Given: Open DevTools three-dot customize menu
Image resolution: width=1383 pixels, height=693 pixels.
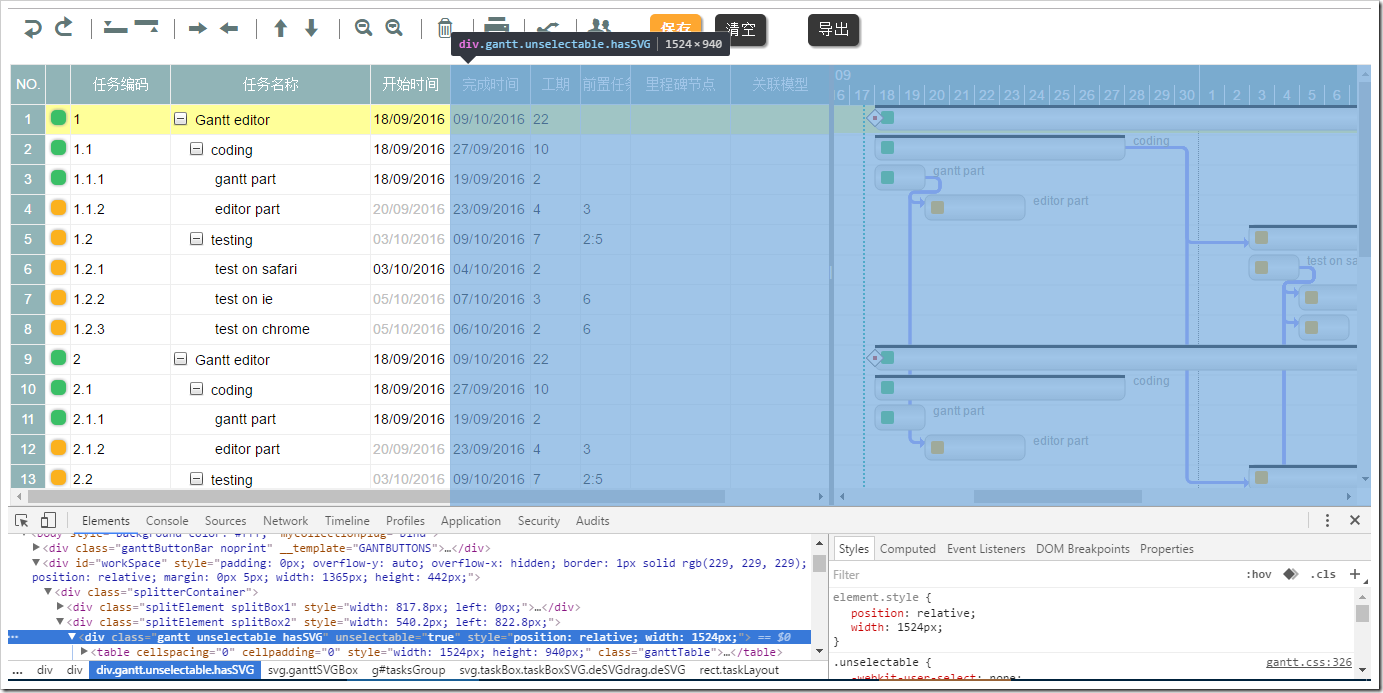Looking at the screenshot, I should coord(1327,520).
